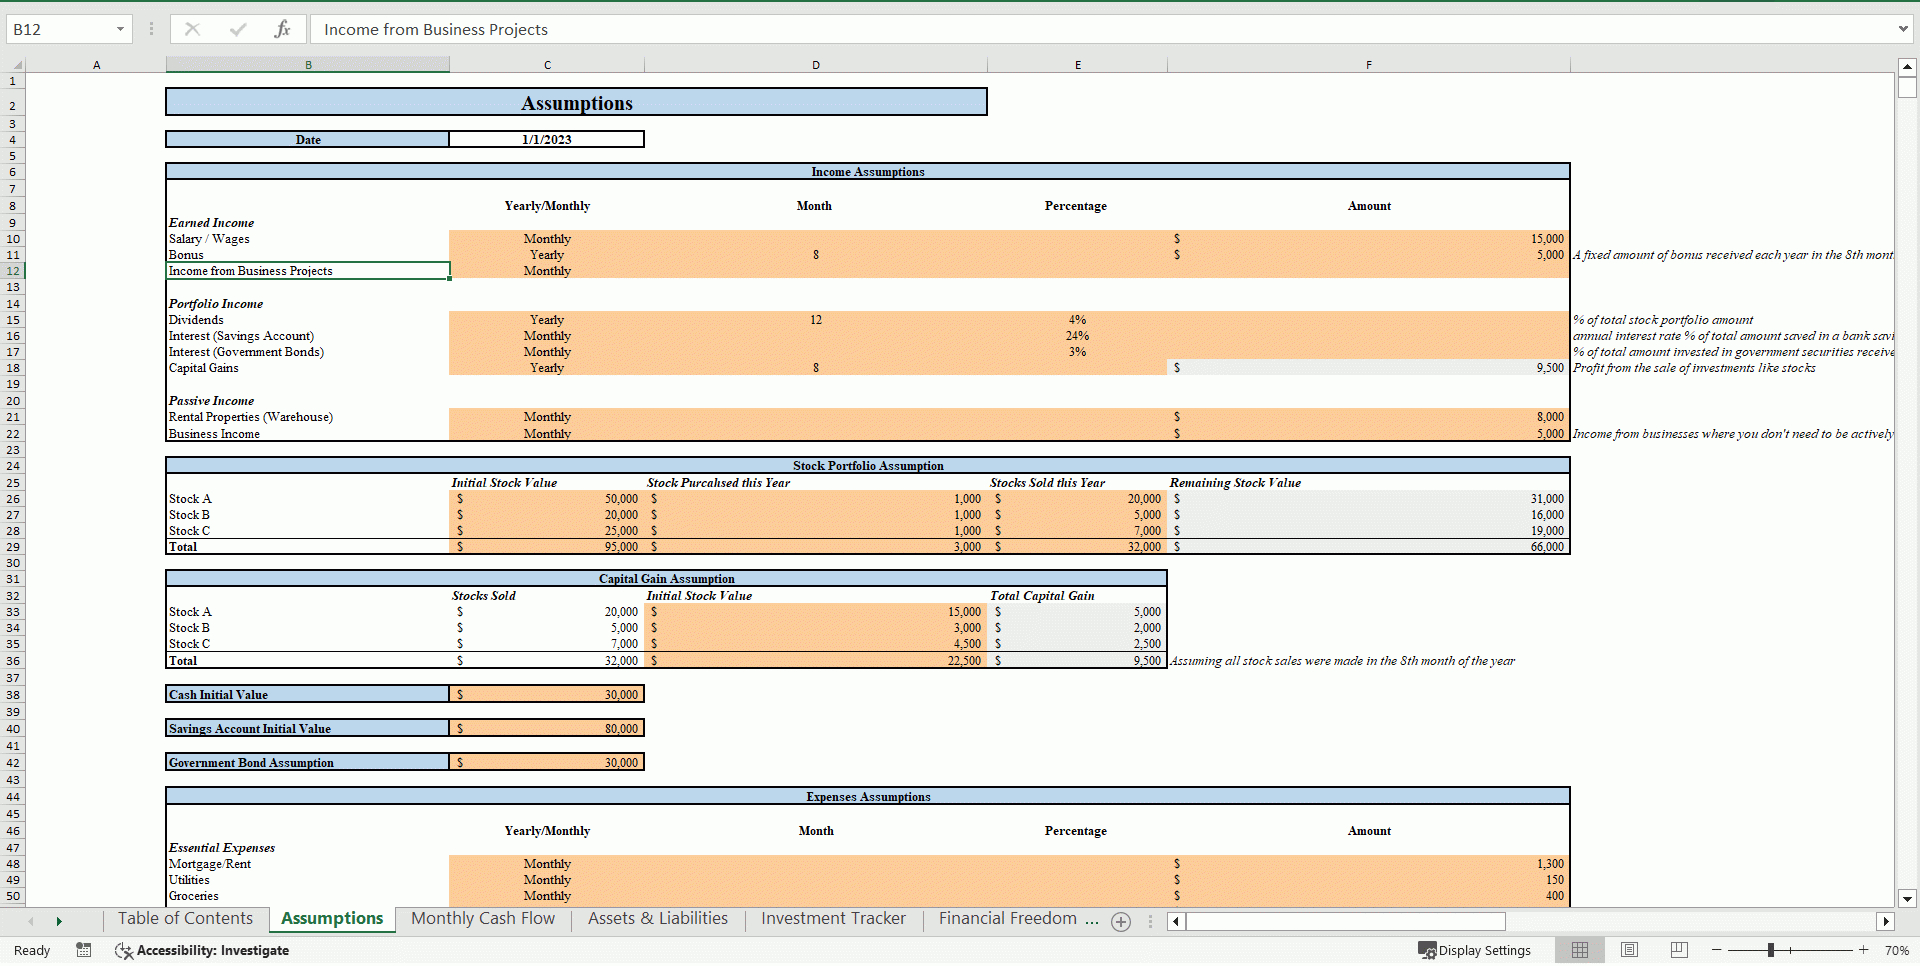Select column F header

[1369, 65]
